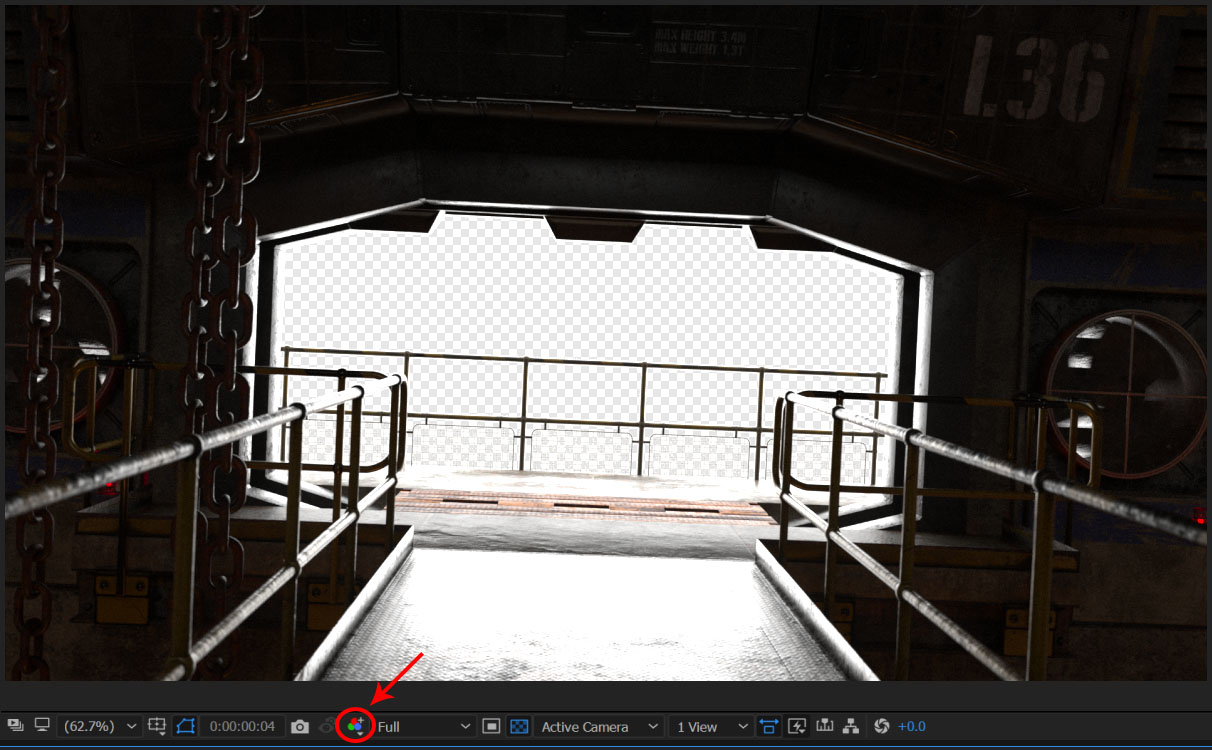Open the Active Camera 3D view dropdown
Image resolution: width=1212 pixels, height=750 pixels.
599,727
